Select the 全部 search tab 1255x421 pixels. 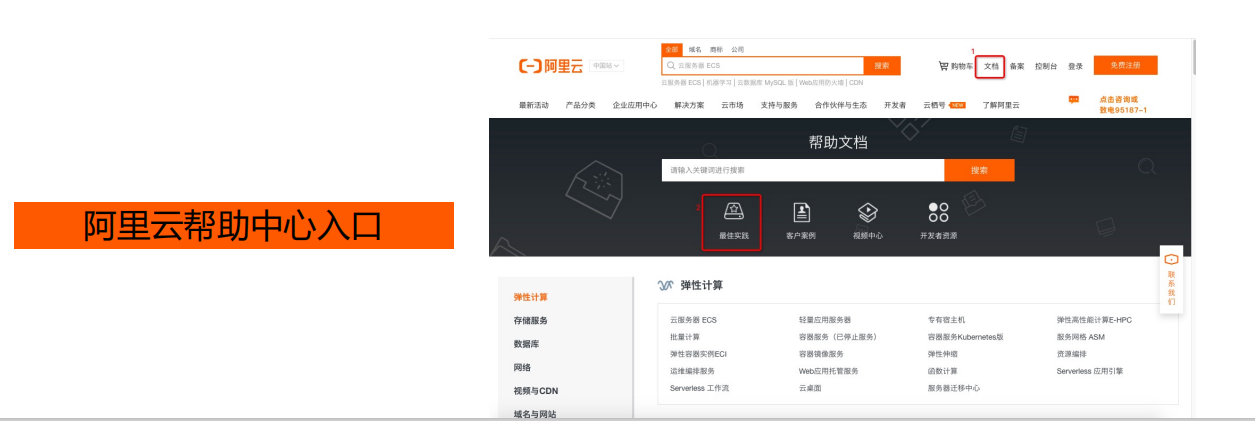click(x=672, y=49)
